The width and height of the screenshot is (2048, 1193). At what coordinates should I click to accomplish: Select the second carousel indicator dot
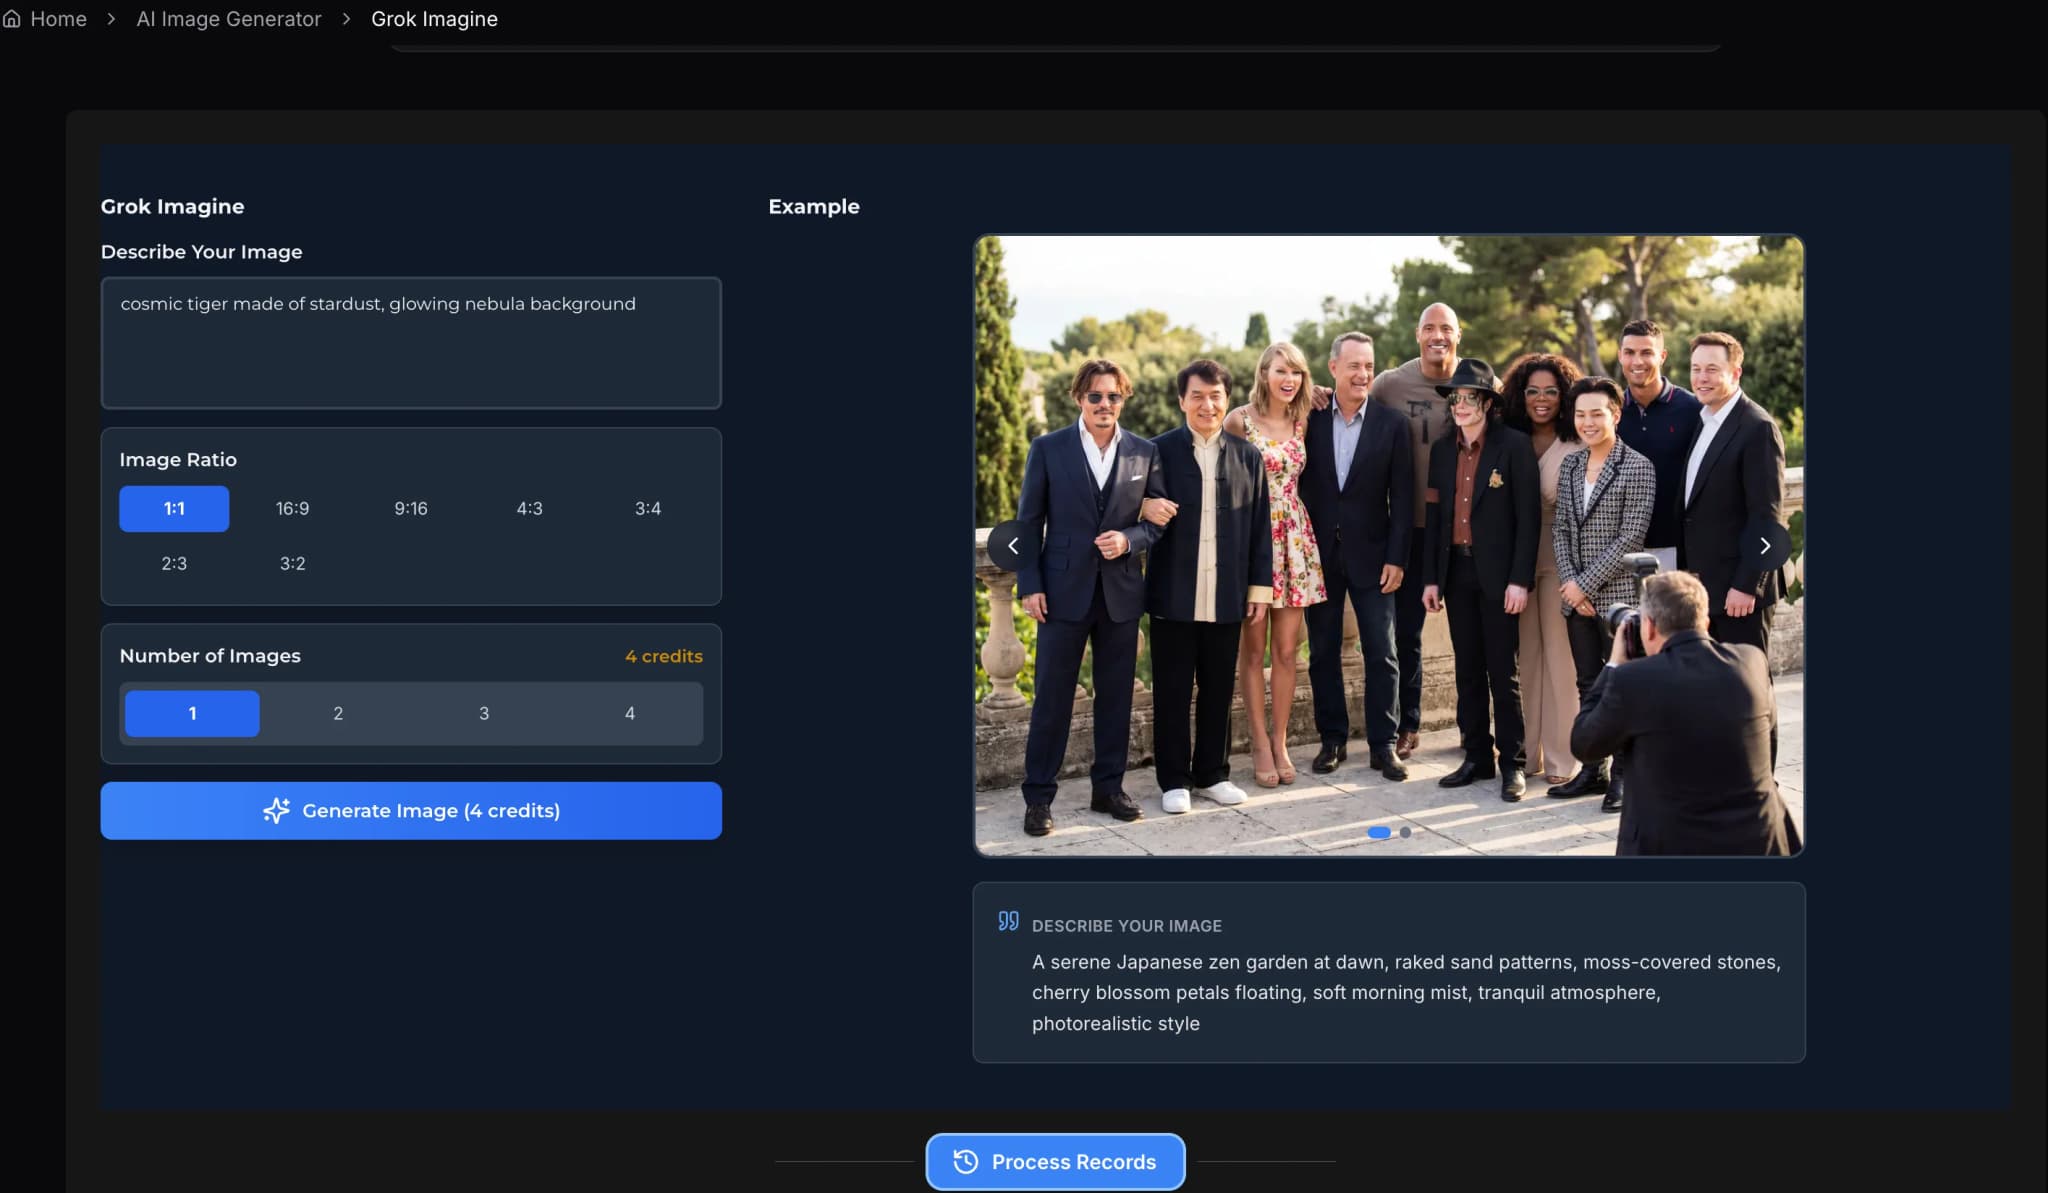1405,832
